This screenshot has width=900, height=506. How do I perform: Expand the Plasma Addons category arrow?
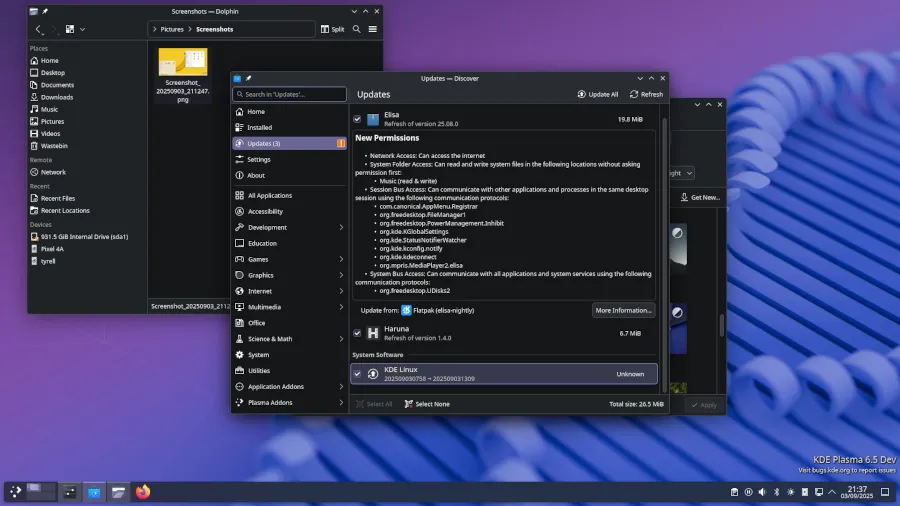[341, 402]
